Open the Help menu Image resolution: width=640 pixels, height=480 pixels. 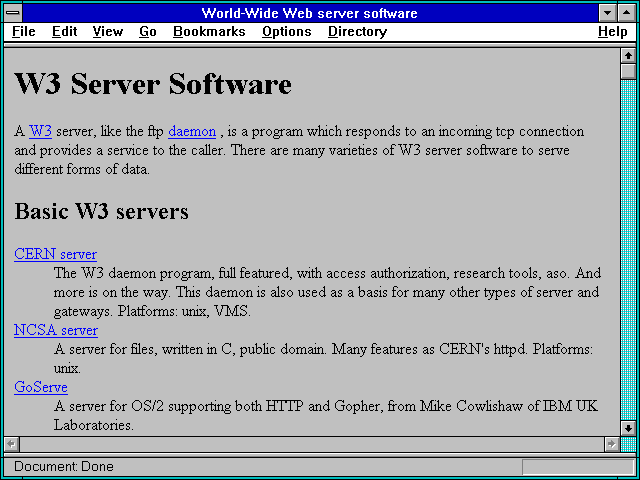click(x=613, y=32)
